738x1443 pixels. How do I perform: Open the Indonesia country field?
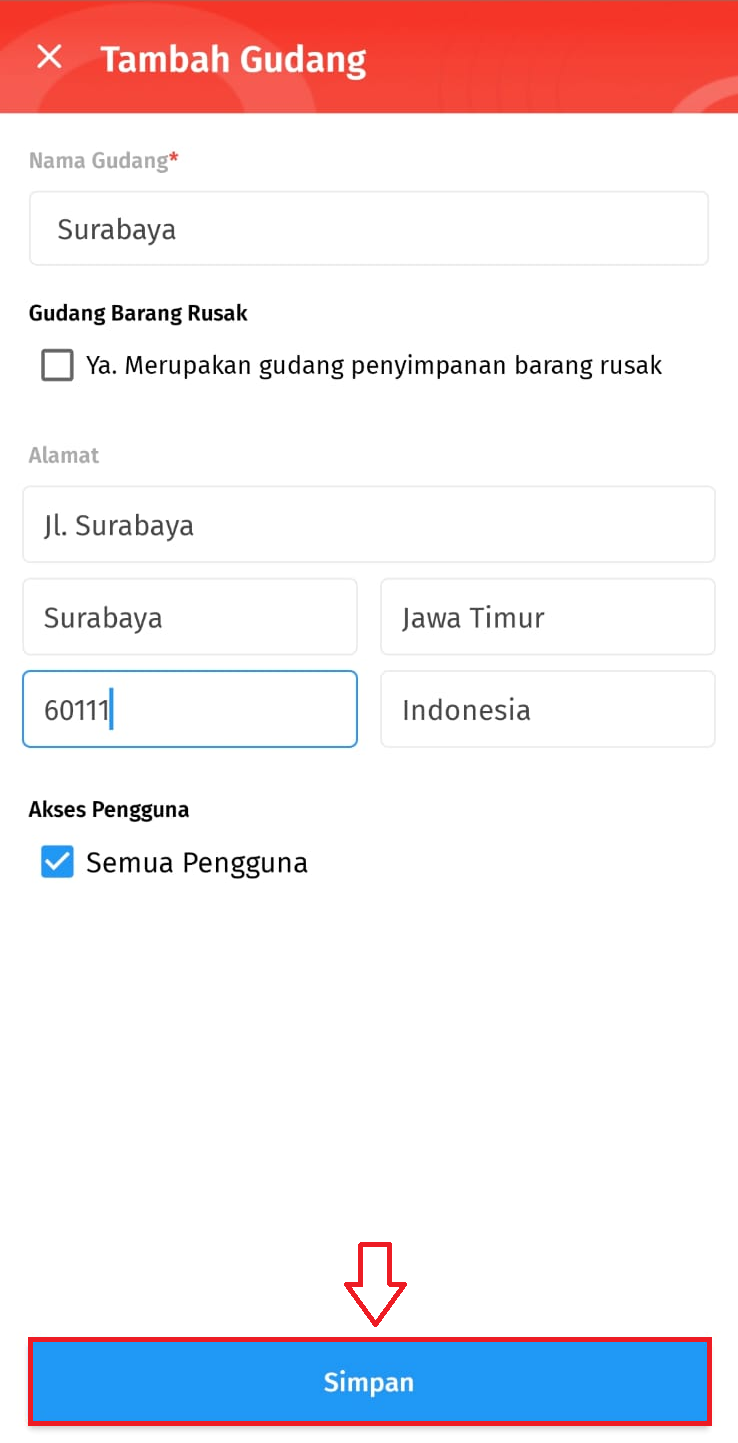[x=548, y=709]
